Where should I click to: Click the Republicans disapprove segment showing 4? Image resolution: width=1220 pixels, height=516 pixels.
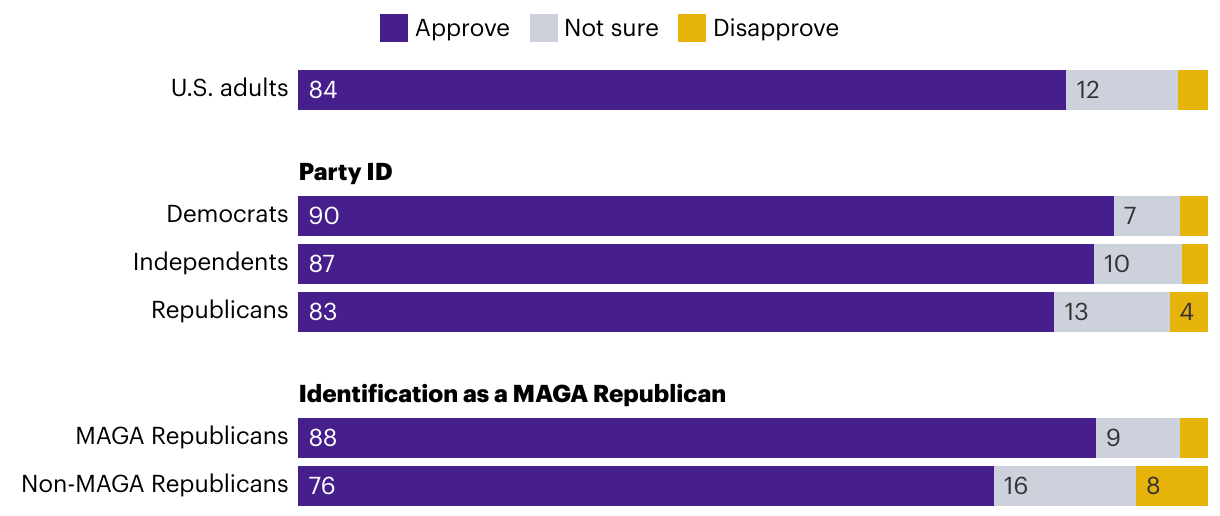point(1189,312)
